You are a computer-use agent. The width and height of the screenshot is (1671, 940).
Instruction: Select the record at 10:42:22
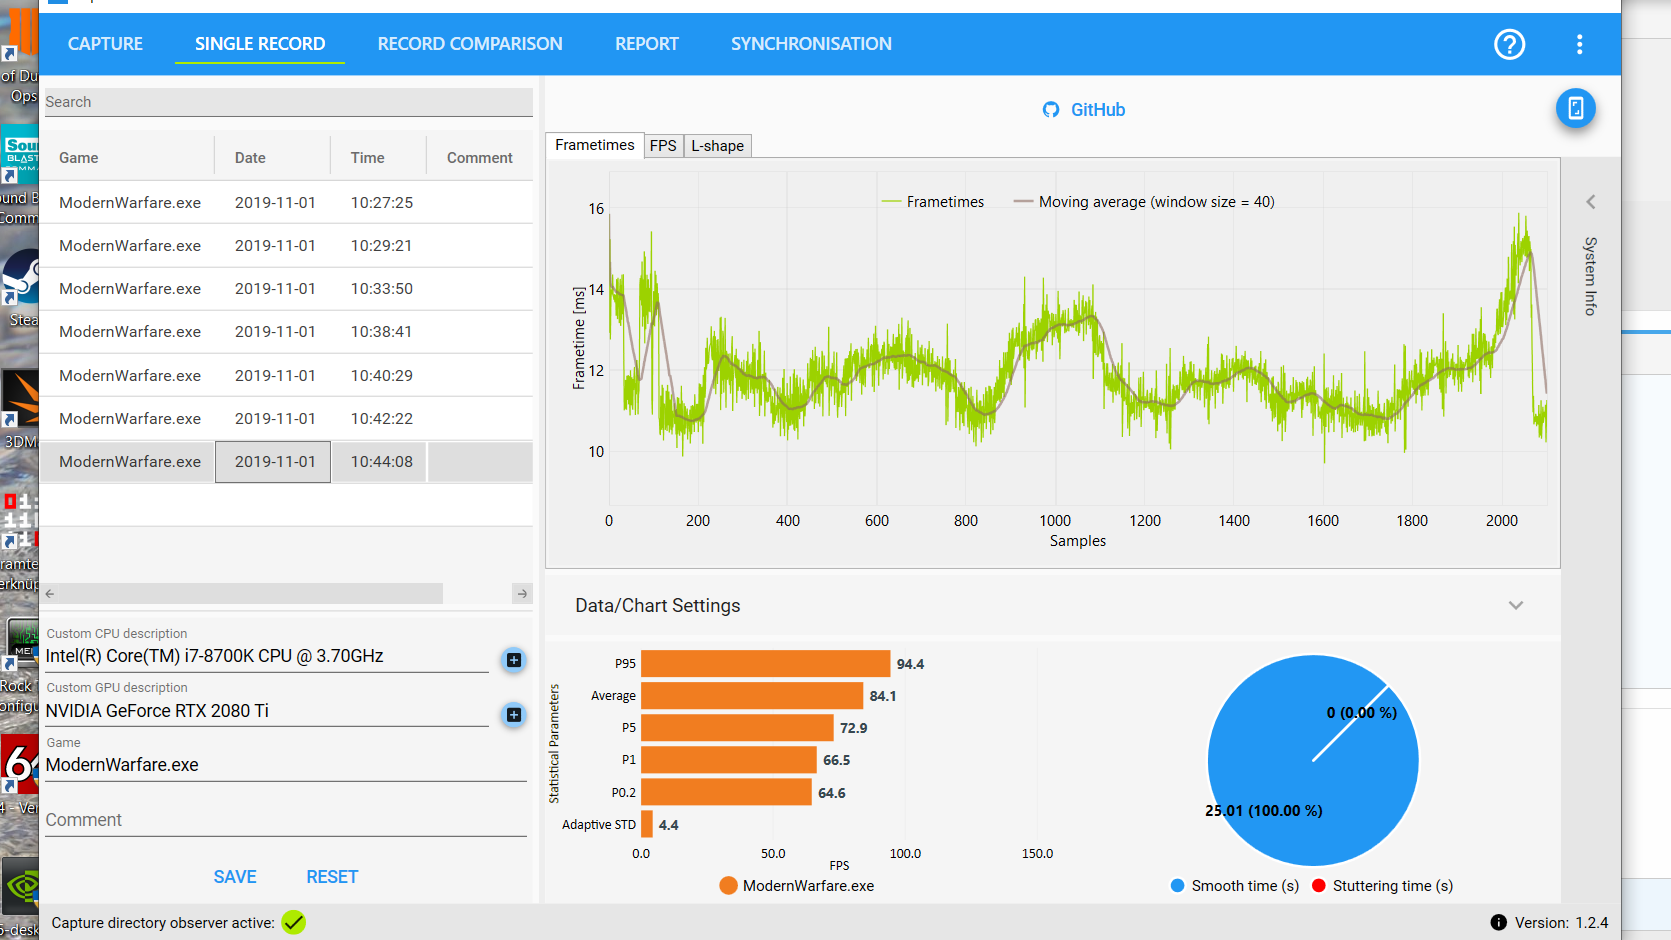[288, 418]
